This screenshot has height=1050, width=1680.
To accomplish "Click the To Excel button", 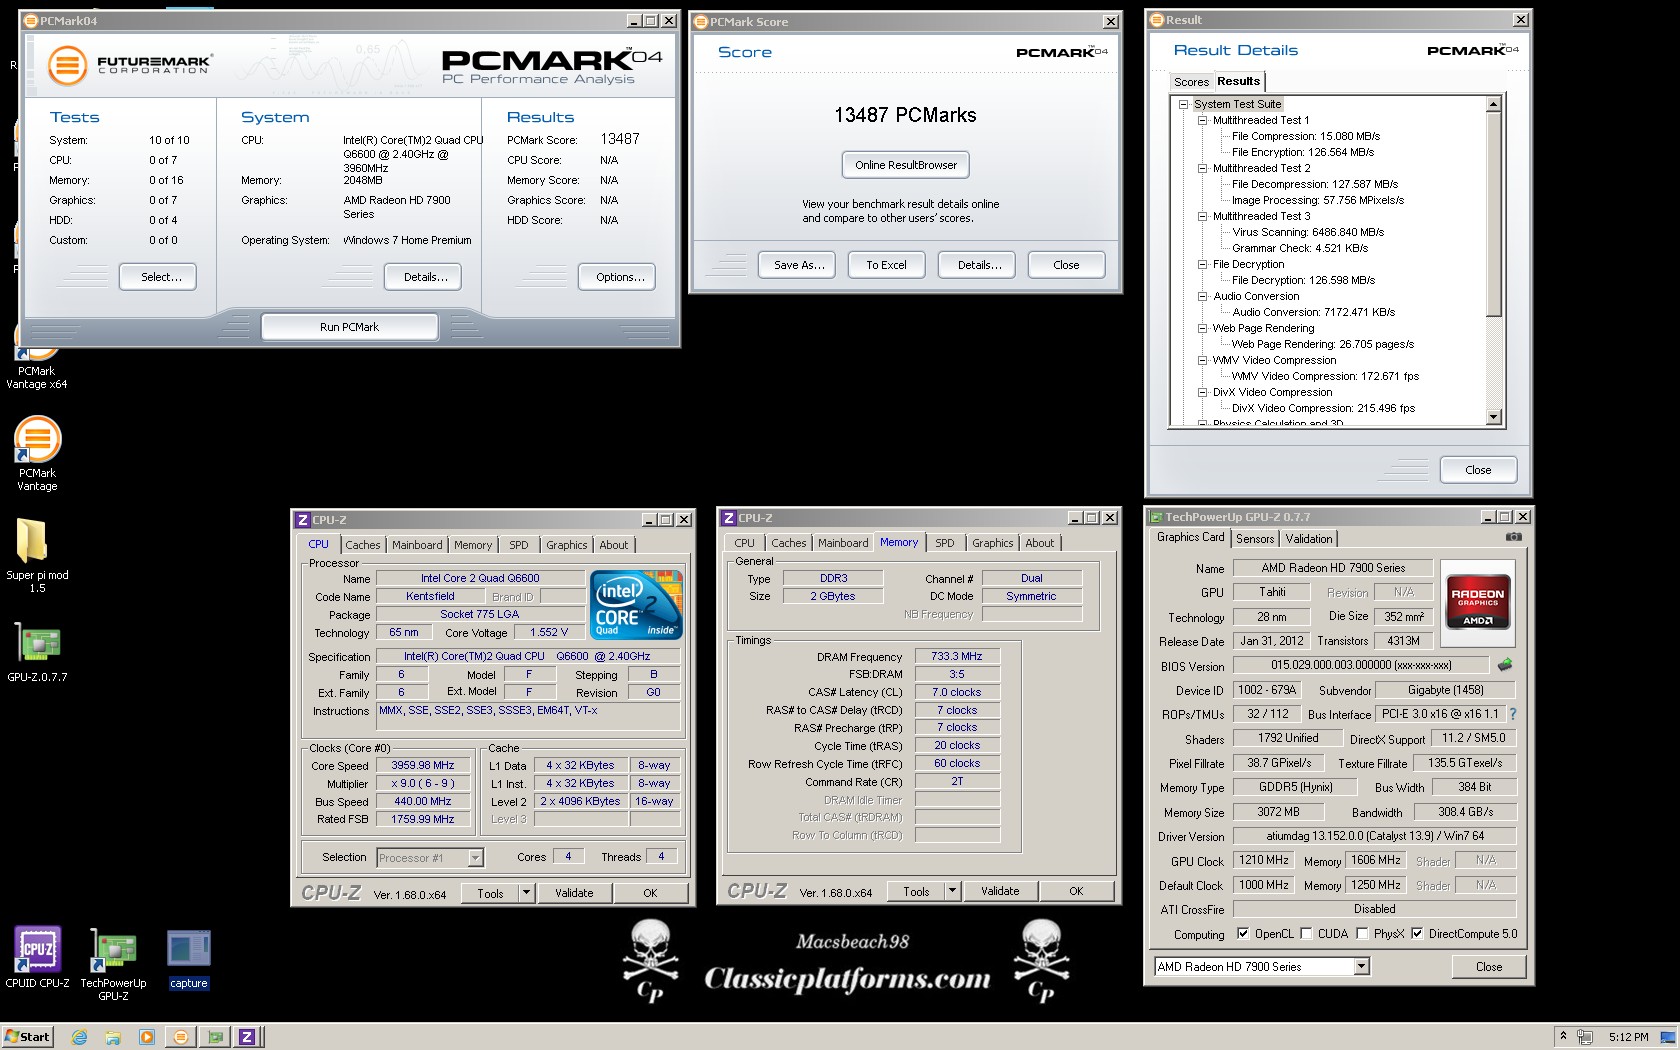I will click(x=886, y=265).
